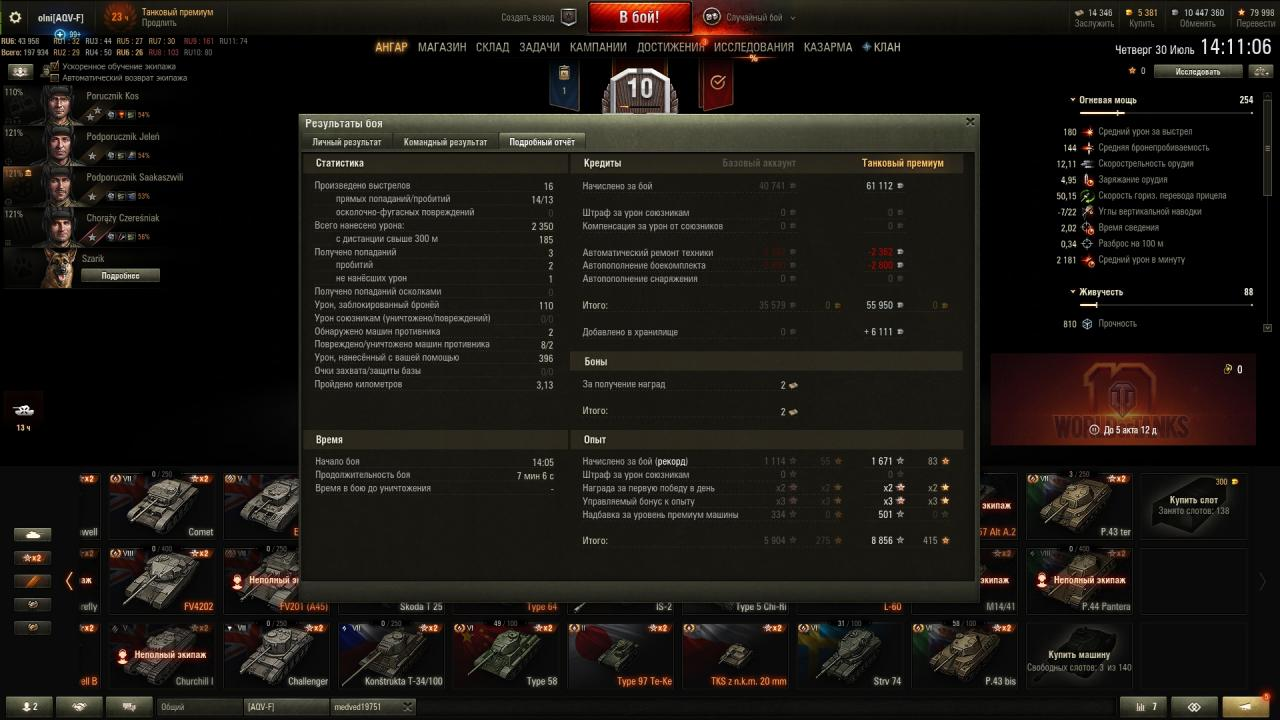
Task: Select the Подробный отчёт tab
Action: (542, 142)
